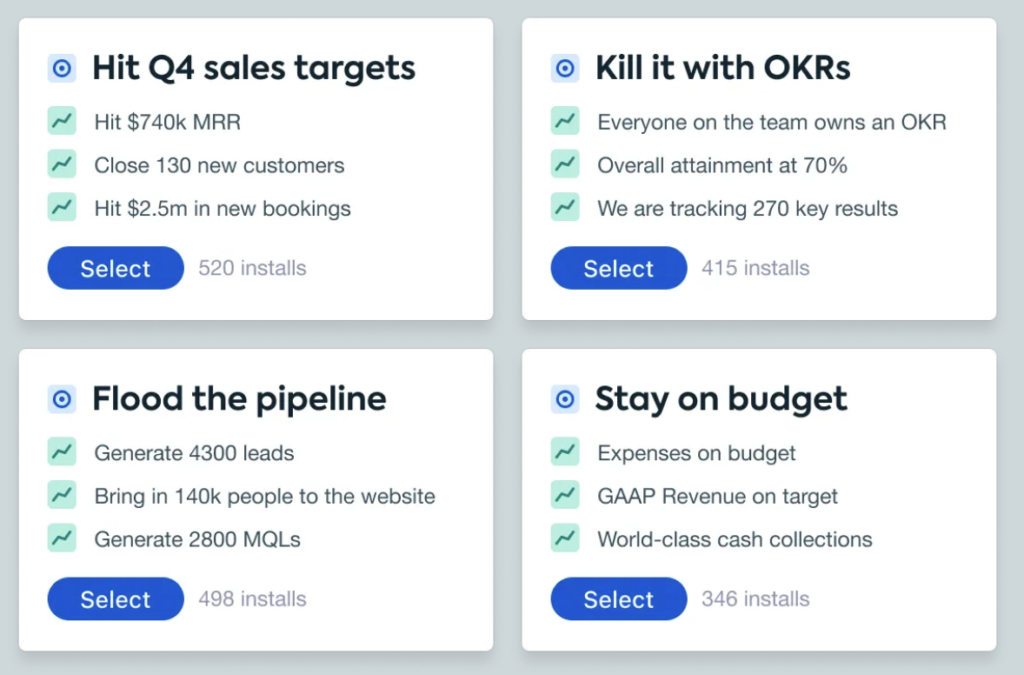Image resolution: width=1024 pixels, height=675 pixels.
Task: Click the Flood the pipeline heading
Action: (x=239, y=400)
